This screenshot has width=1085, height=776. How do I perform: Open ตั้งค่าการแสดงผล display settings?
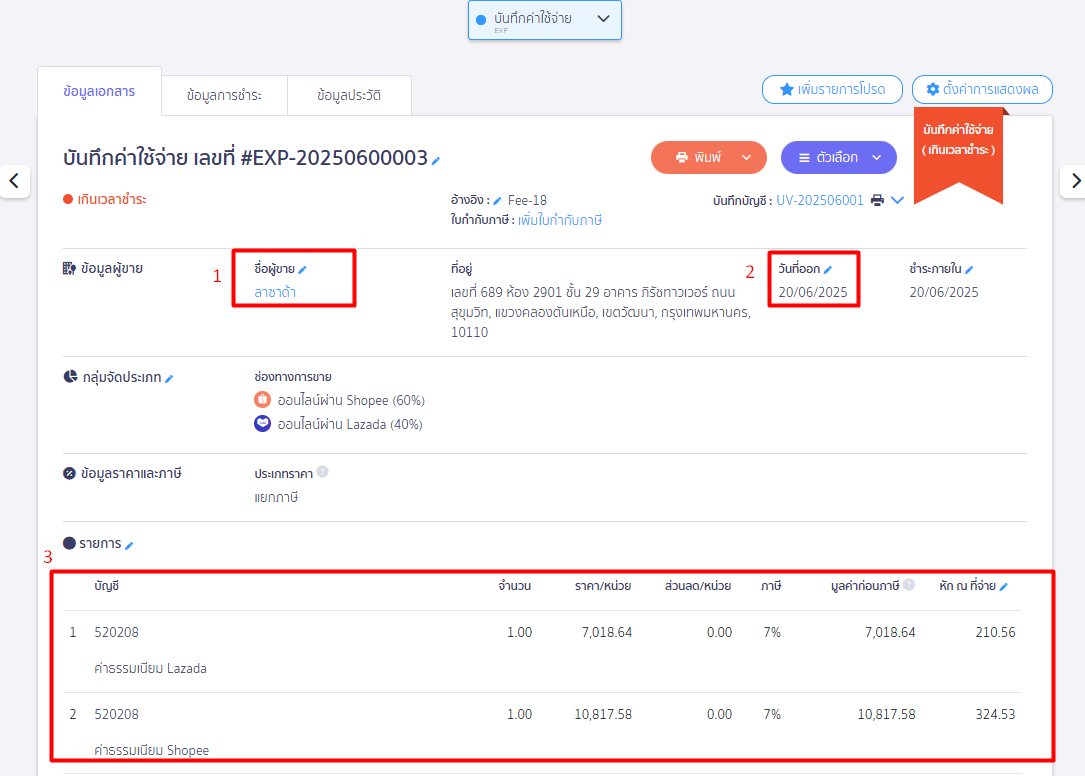pyautogui.click(x=982, y=89)
